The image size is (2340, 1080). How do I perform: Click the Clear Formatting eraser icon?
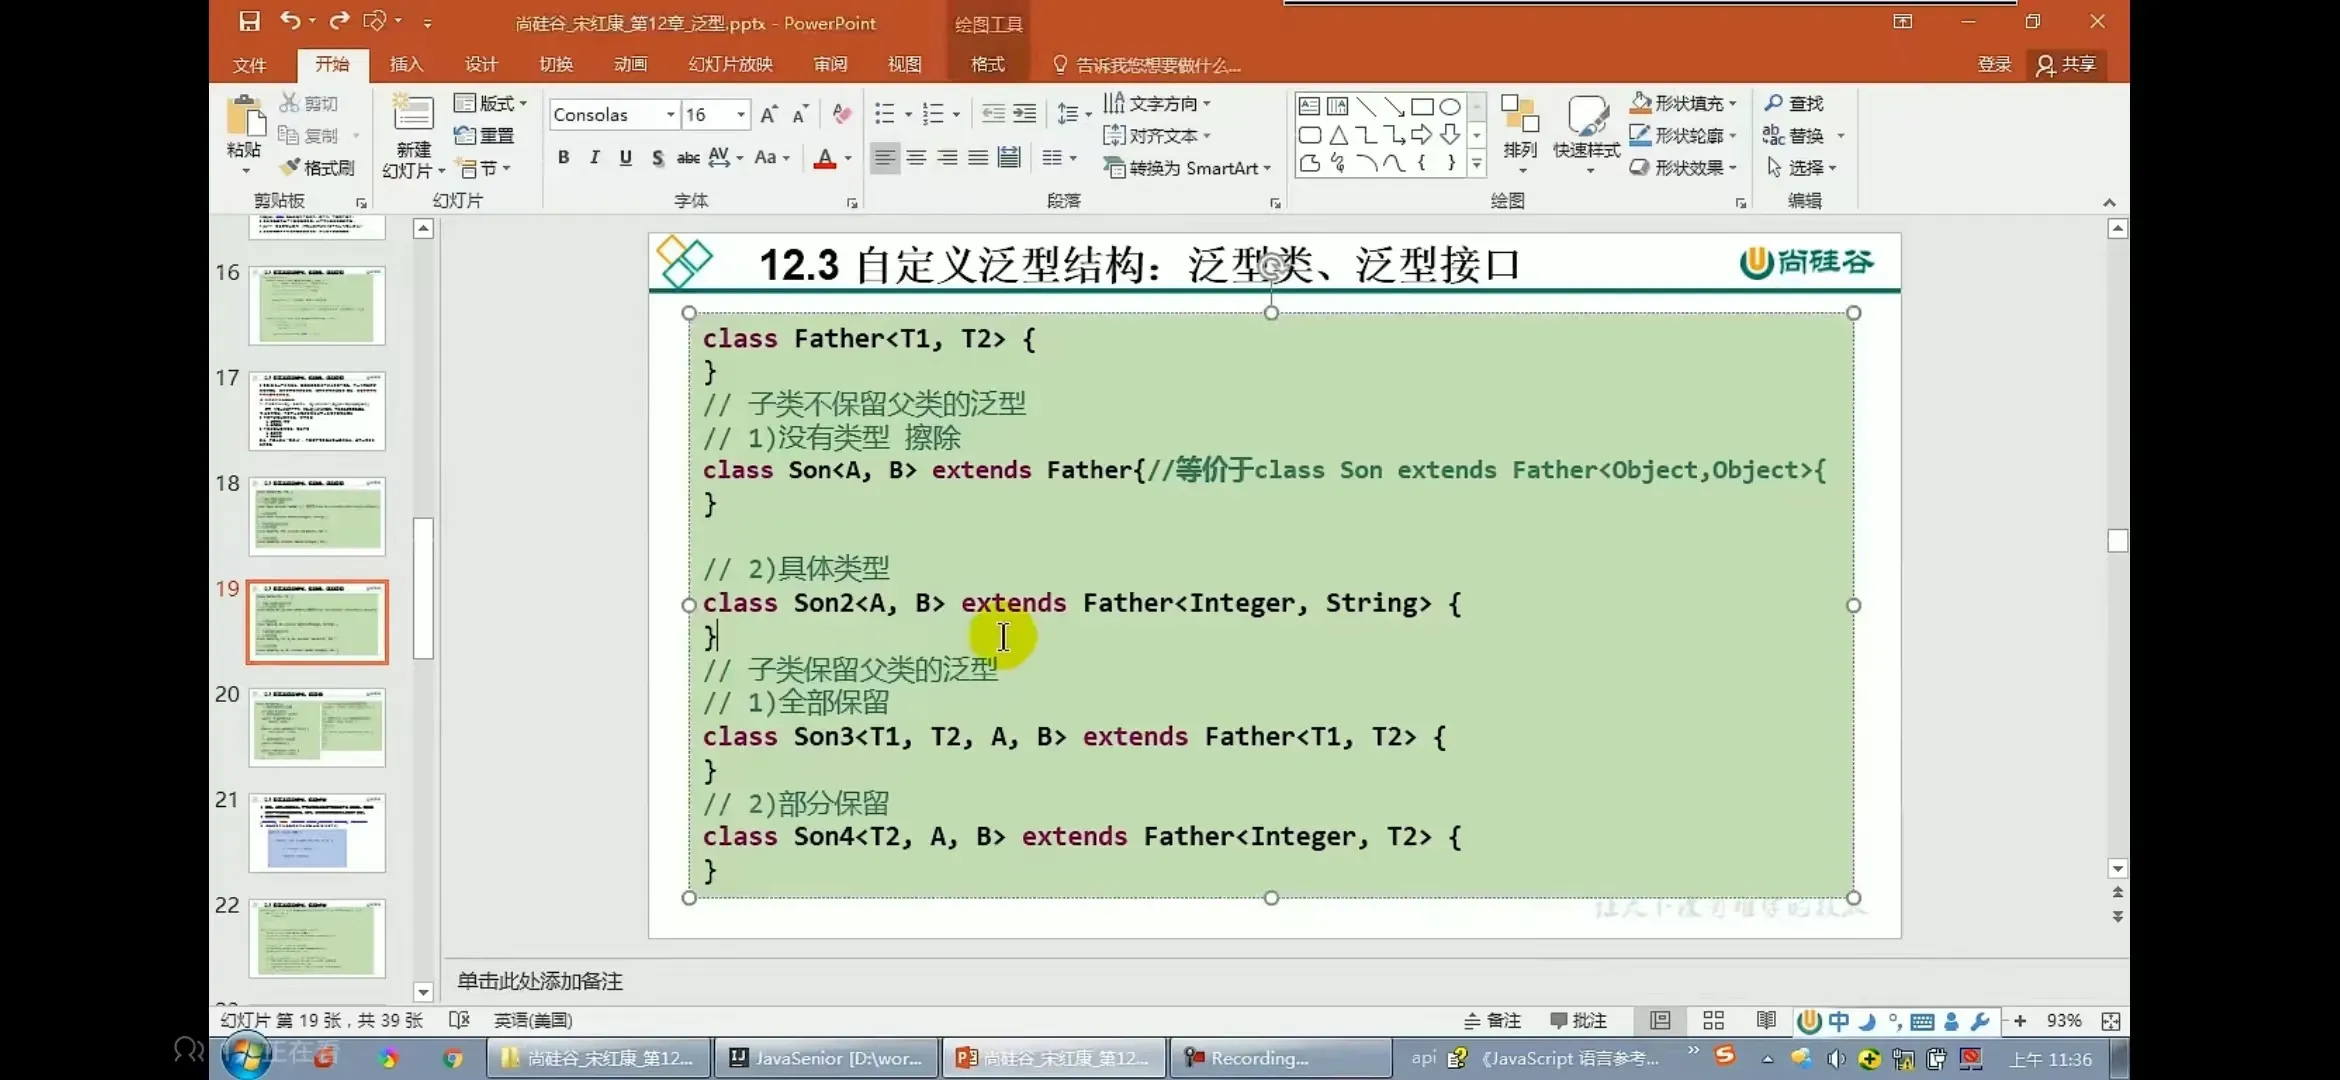coord(841,115)
